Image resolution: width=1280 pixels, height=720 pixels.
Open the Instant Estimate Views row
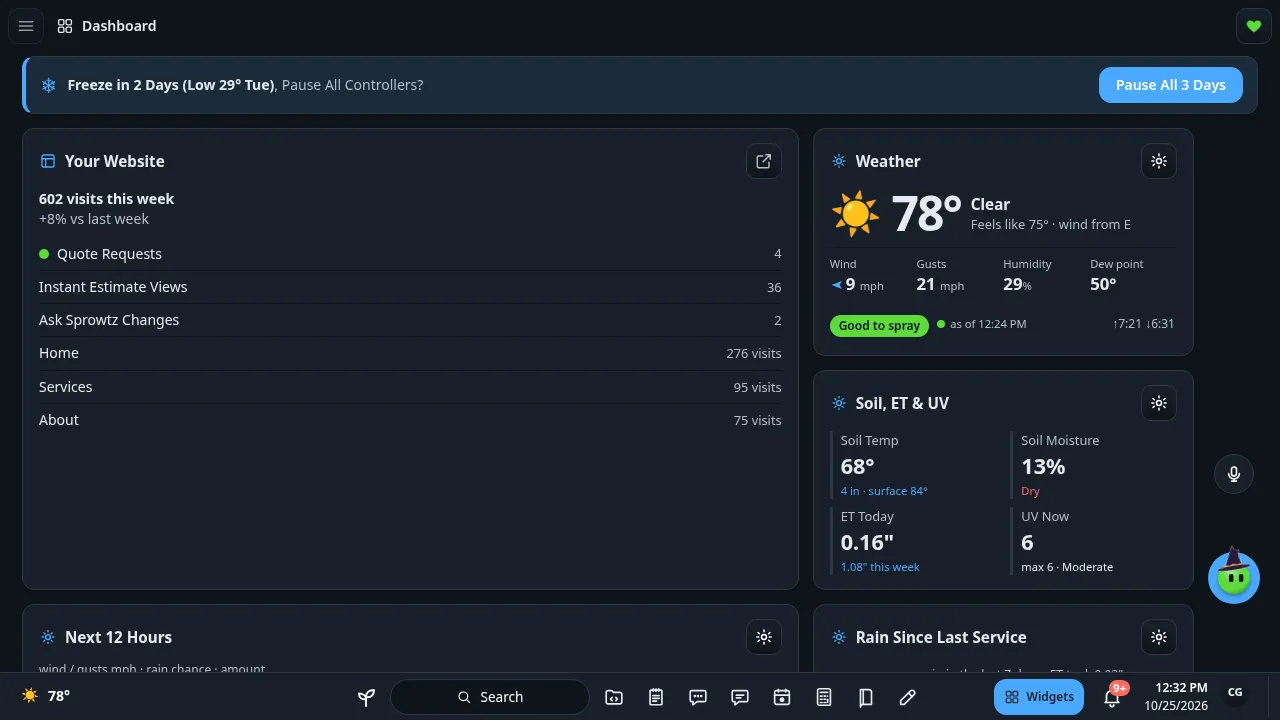click(x=410, y=287)
